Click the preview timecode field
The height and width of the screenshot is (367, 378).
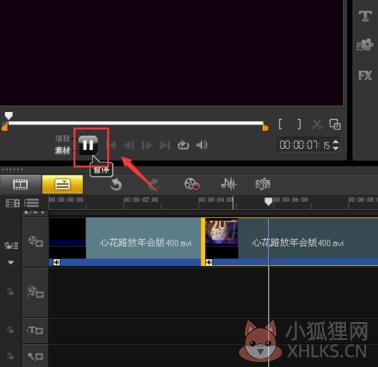coord(305,145)
